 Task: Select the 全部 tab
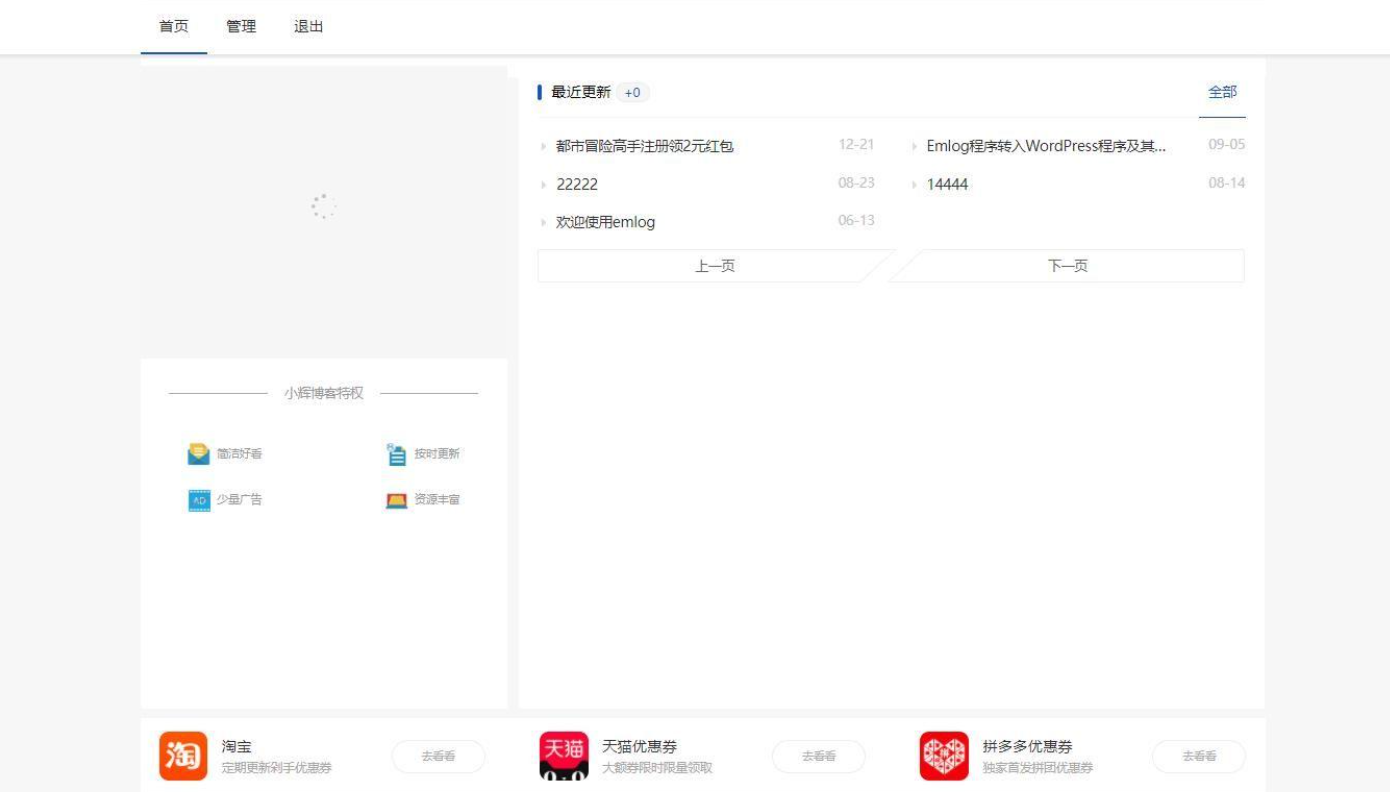tap(1224, 92)
